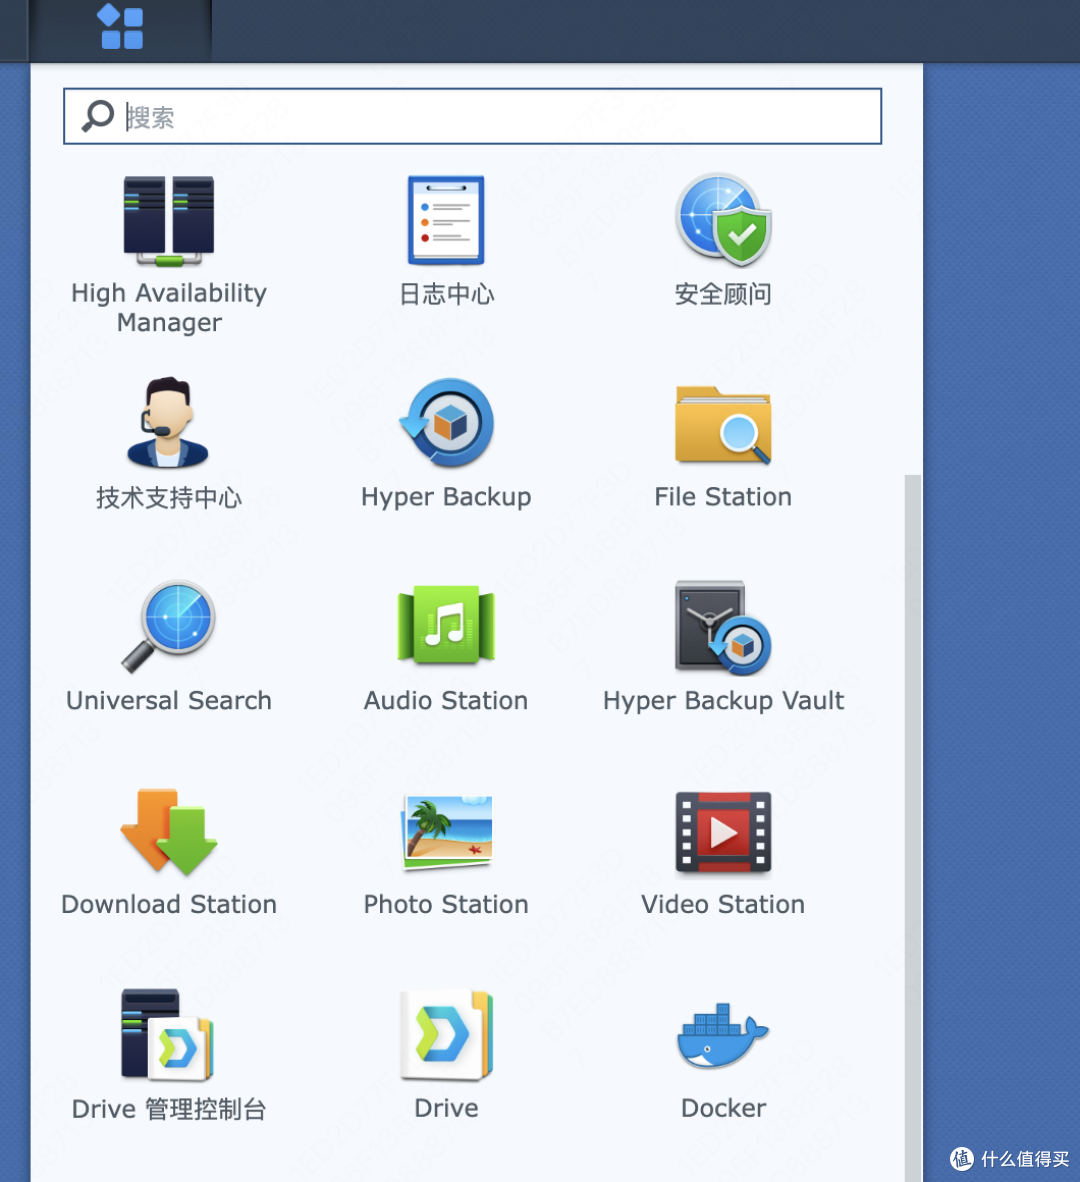Click the Docker label text
1080x1182 pixels.
tap(724, 1108)
